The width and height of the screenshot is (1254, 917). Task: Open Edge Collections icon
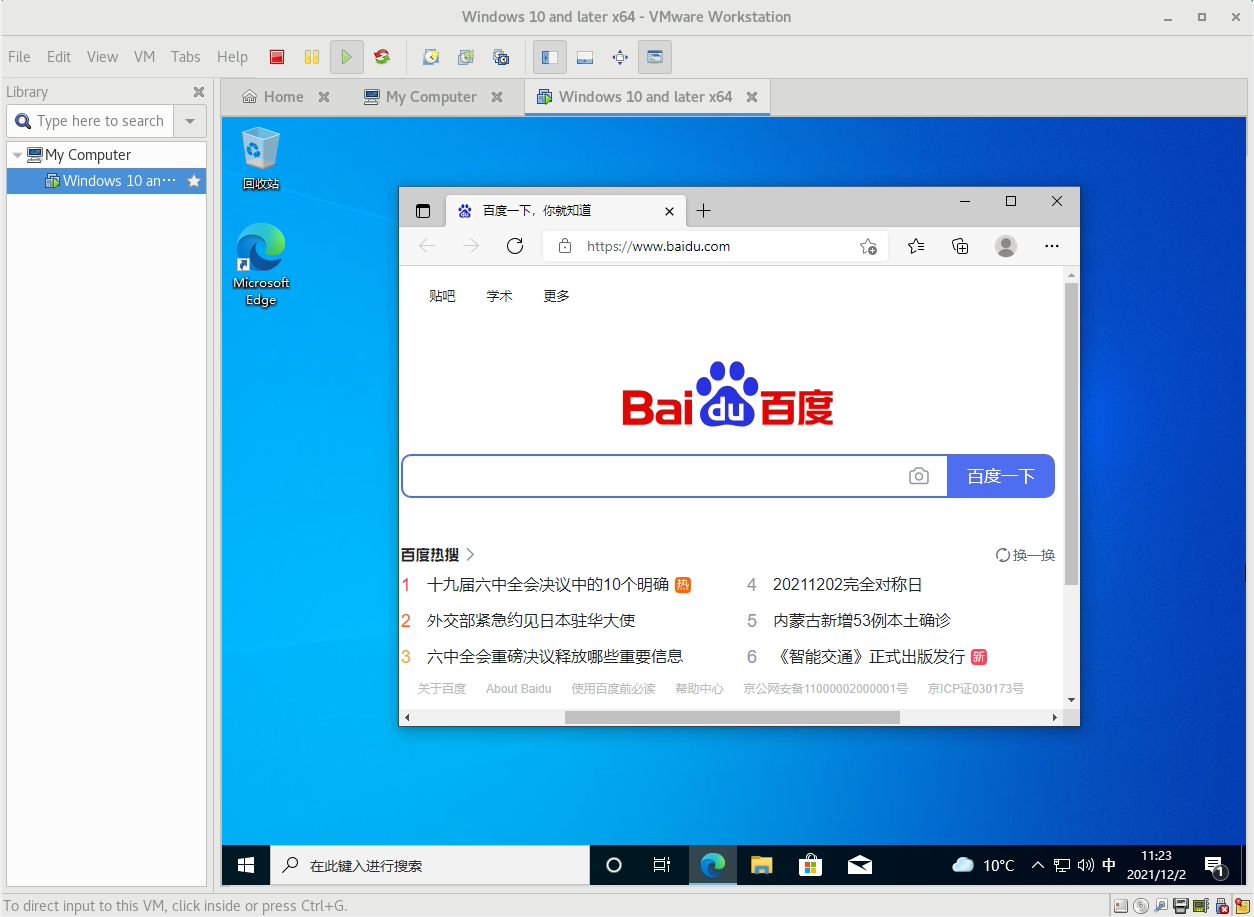(x=960, y=246)
